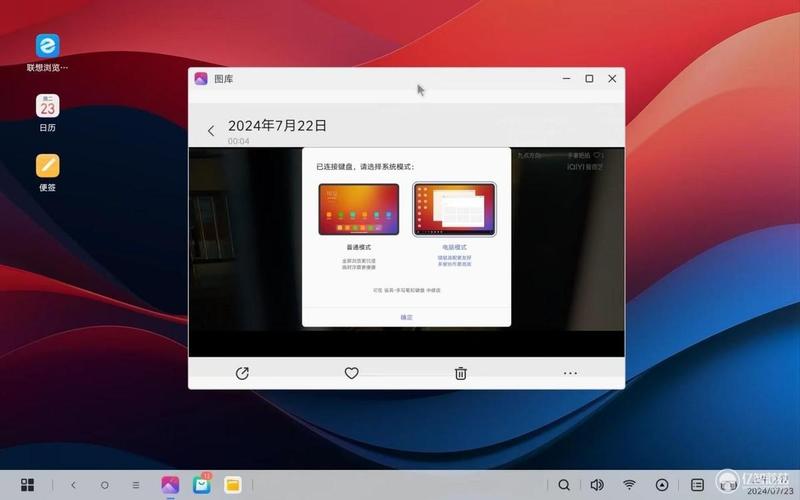
Task: Click the video preview in the gallery
Action: point(407,252)
